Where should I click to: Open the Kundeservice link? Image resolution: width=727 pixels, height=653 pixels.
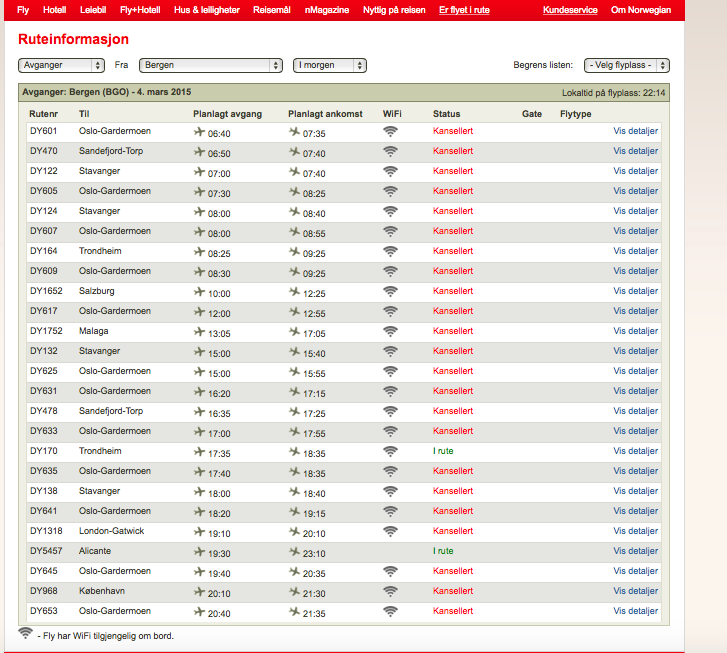[570, 10]
